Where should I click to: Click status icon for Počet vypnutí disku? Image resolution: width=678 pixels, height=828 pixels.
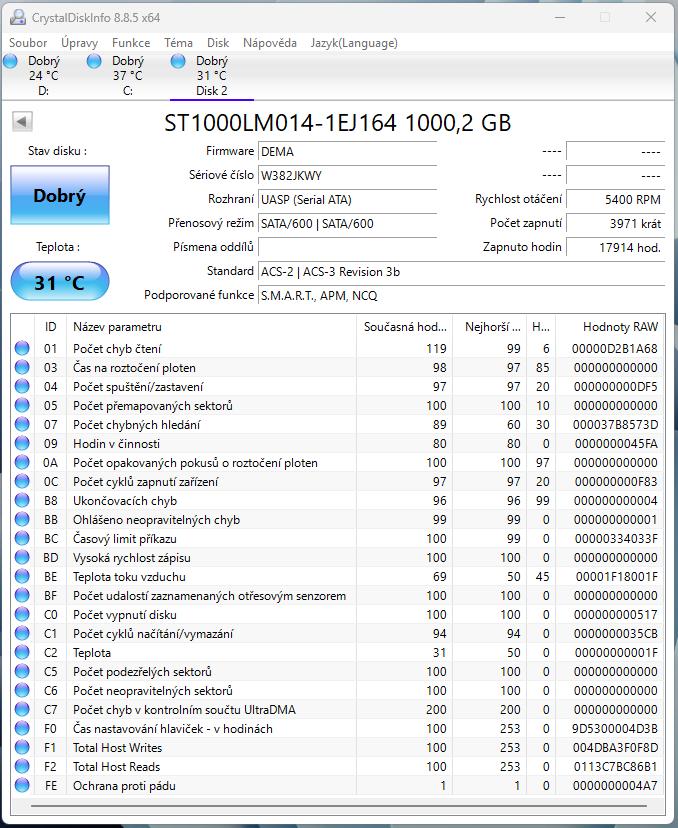point(22,614)
